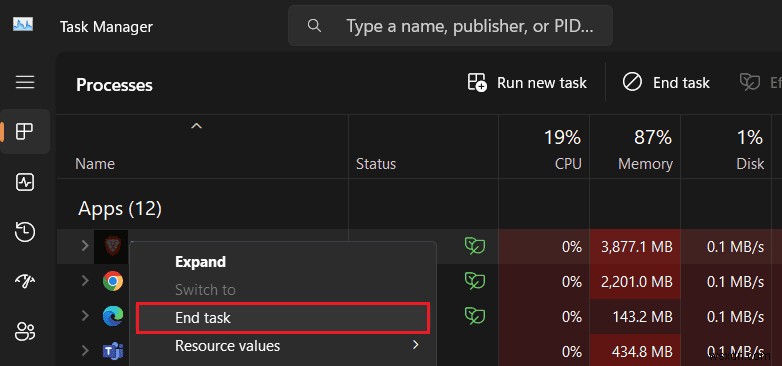782x366 pixels.
Task: Click efficiency leaf icon in 143.2 MB row
Action: click(x=475, y=316)
